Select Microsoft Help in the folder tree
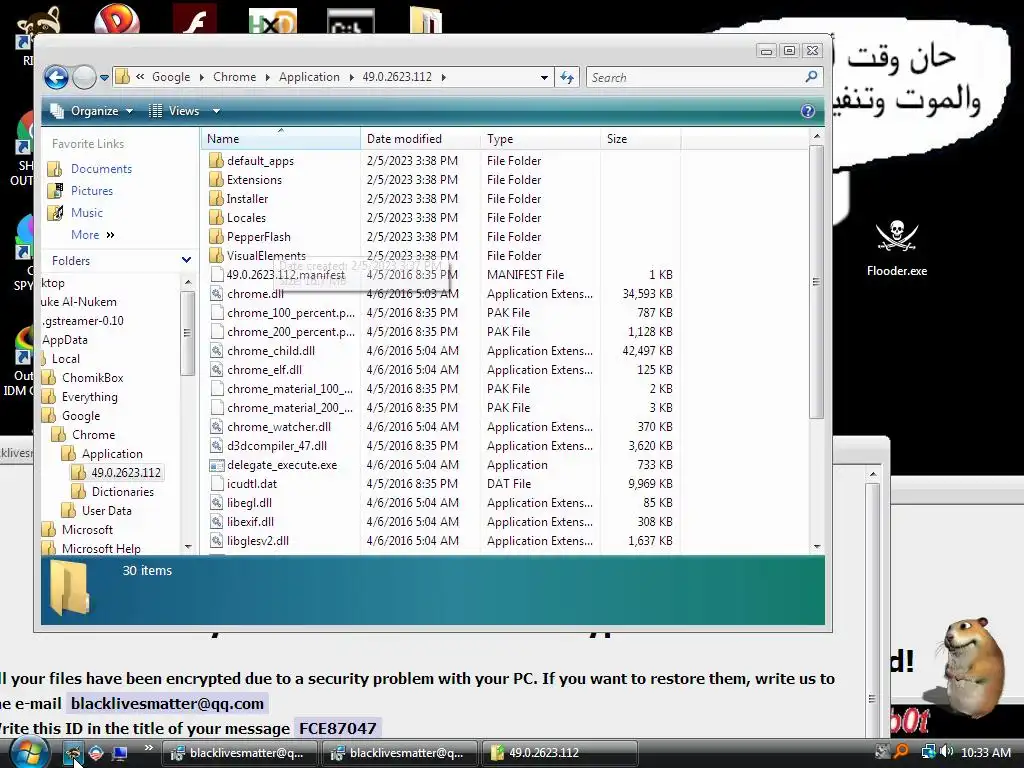Image resolution: width=1024 pixels, height=768 pixels. (x=101, y=549)
